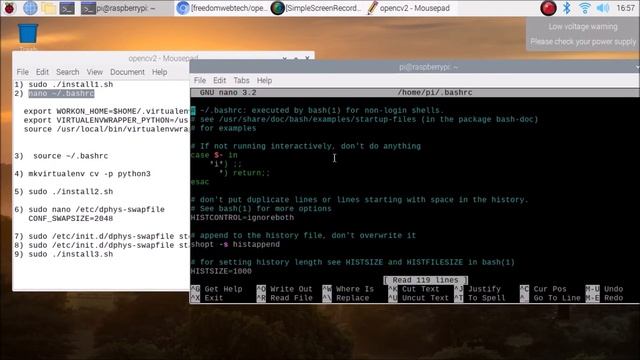Click the pi@raspberrypi terminal title bar
This screenshot has width=640, height=360.
[415, 67]
